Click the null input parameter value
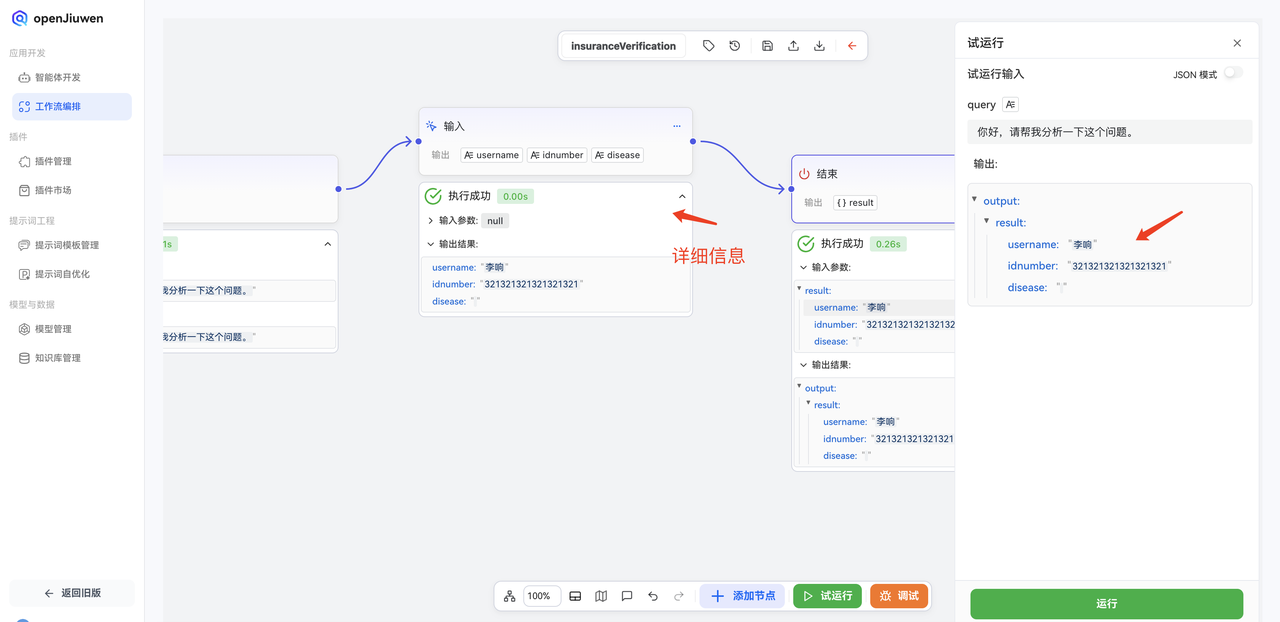1280x622 pixels. [x=495, y=221]
